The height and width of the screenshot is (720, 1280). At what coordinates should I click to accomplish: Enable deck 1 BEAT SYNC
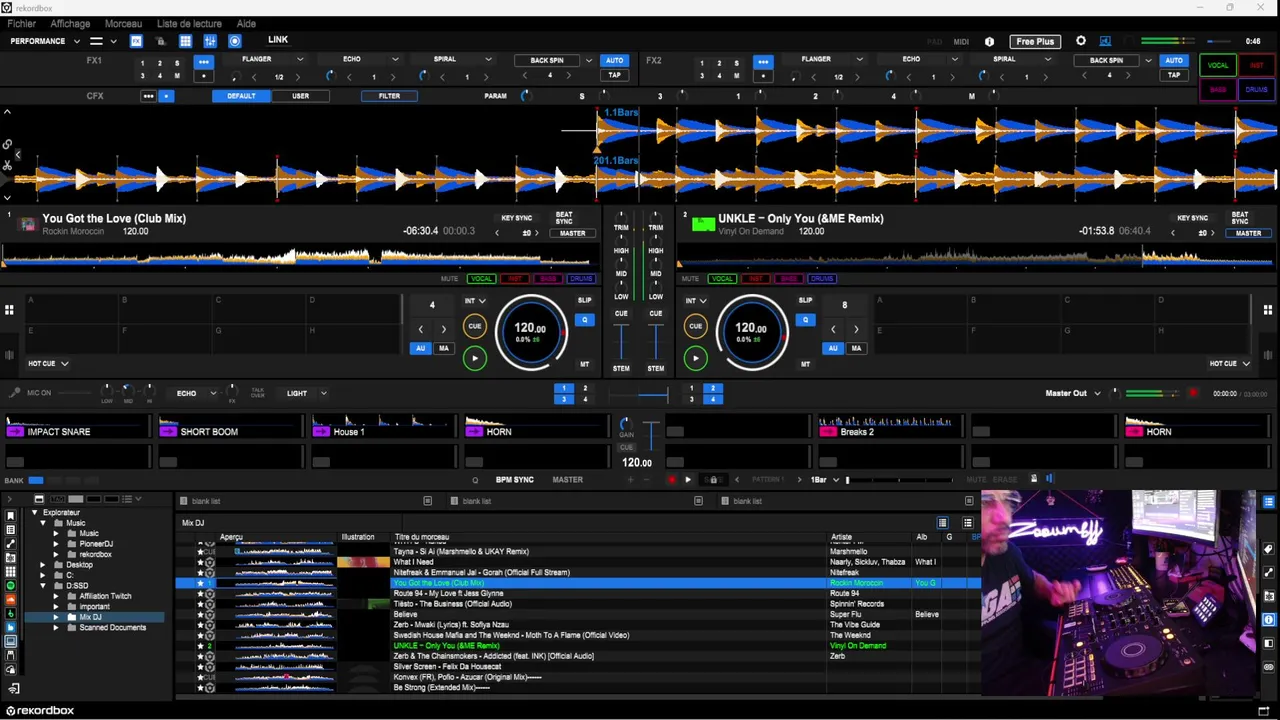coord(564,218)
